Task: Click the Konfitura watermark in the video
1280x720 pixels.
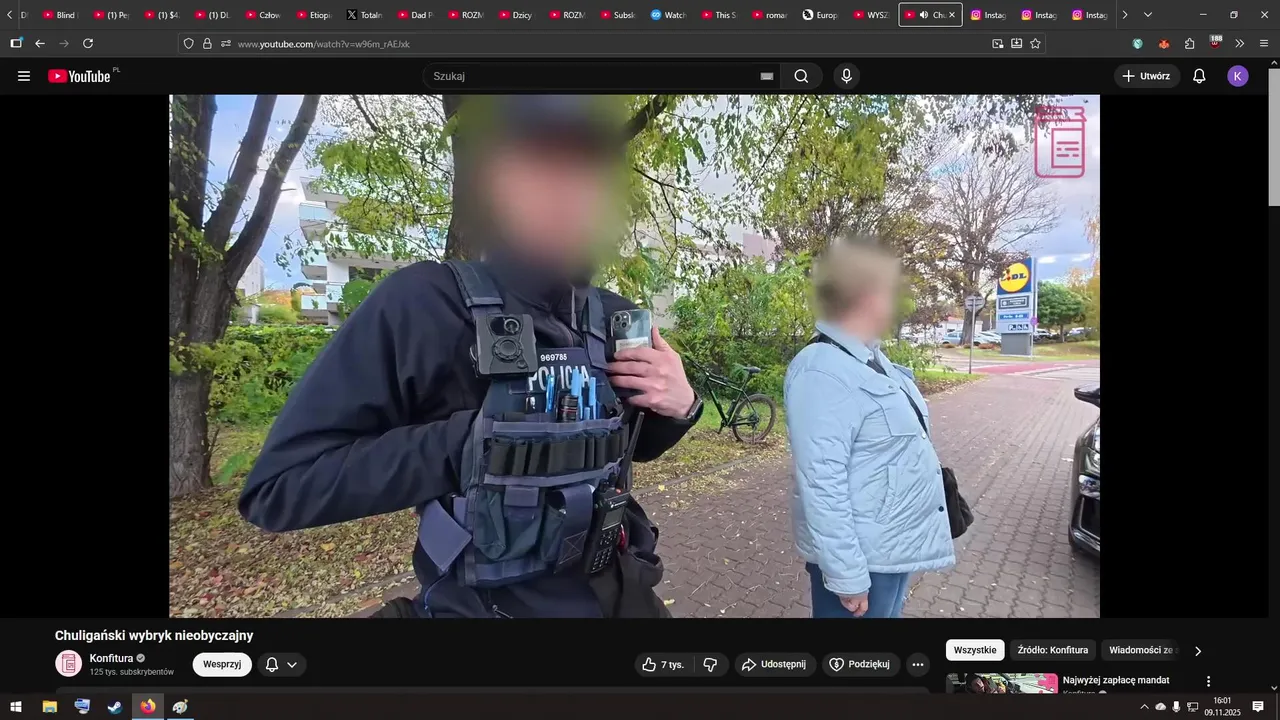Action: click(1060, 142)
